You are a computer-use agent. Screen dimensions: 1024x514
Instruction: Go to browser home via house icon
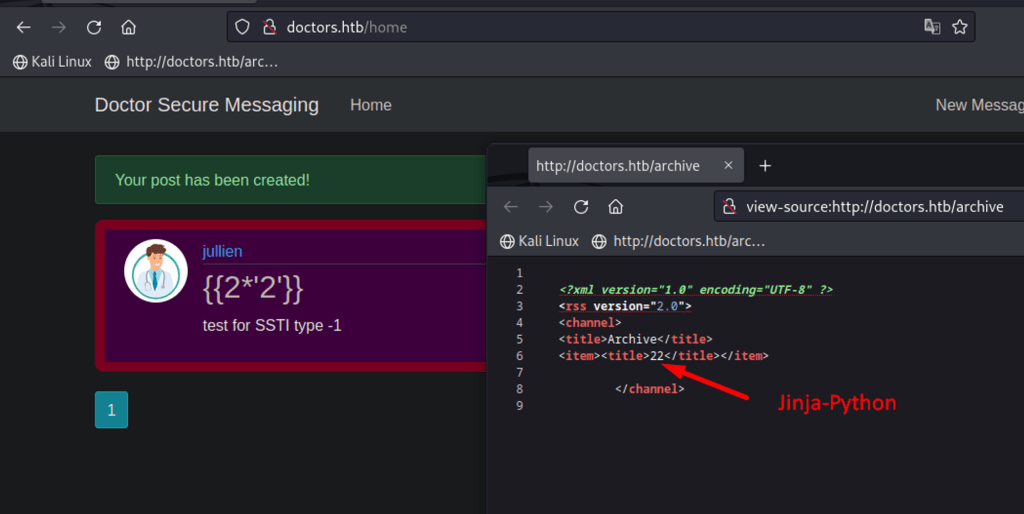tap(128, 27)
